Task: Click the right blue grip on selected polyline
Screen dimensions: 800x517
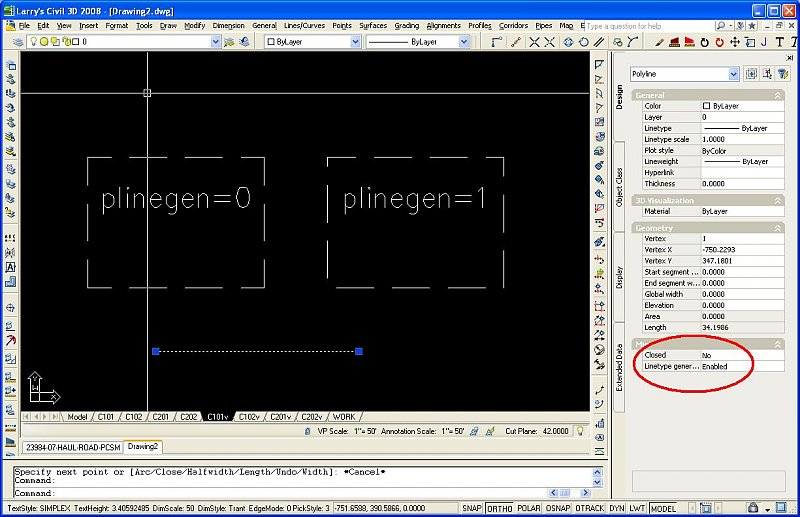Action: [x=359, y=351]
